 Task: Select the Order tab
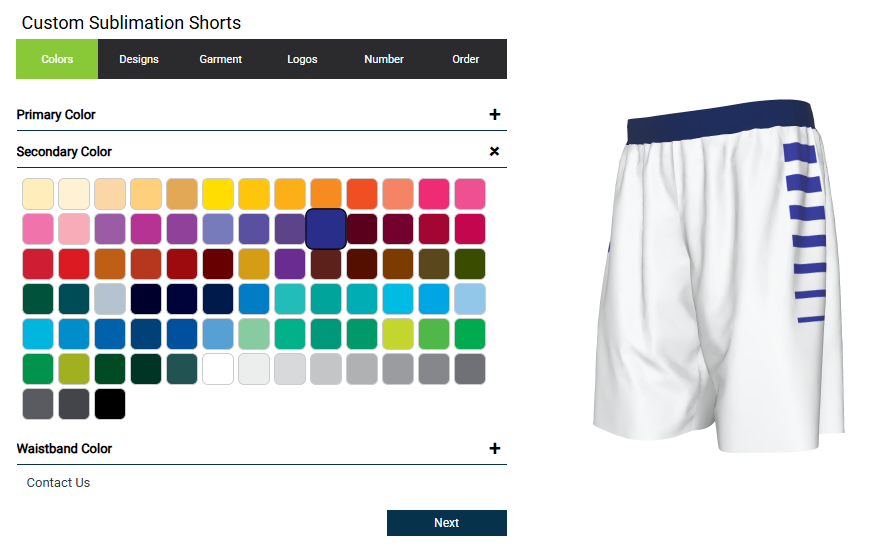point(466,59)
